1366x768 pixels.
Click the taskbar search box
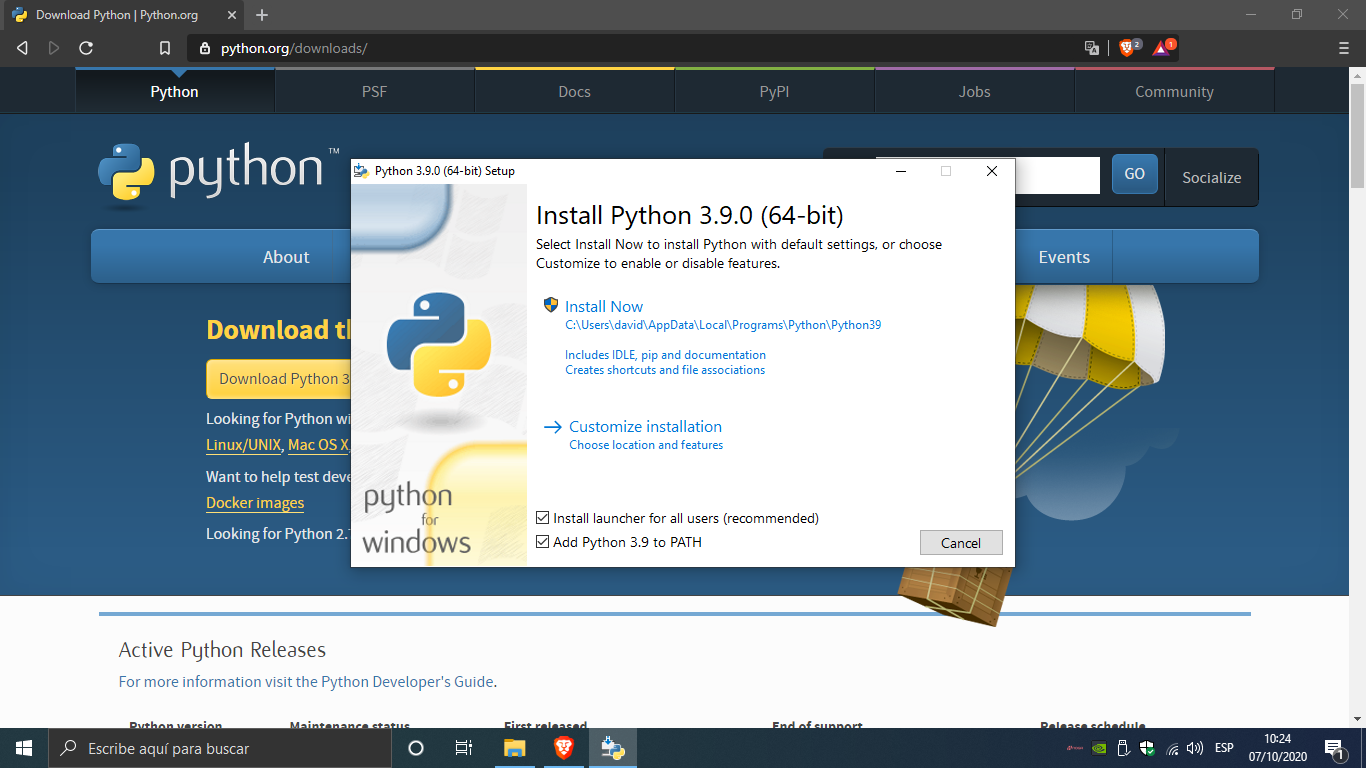click(220, 748)
